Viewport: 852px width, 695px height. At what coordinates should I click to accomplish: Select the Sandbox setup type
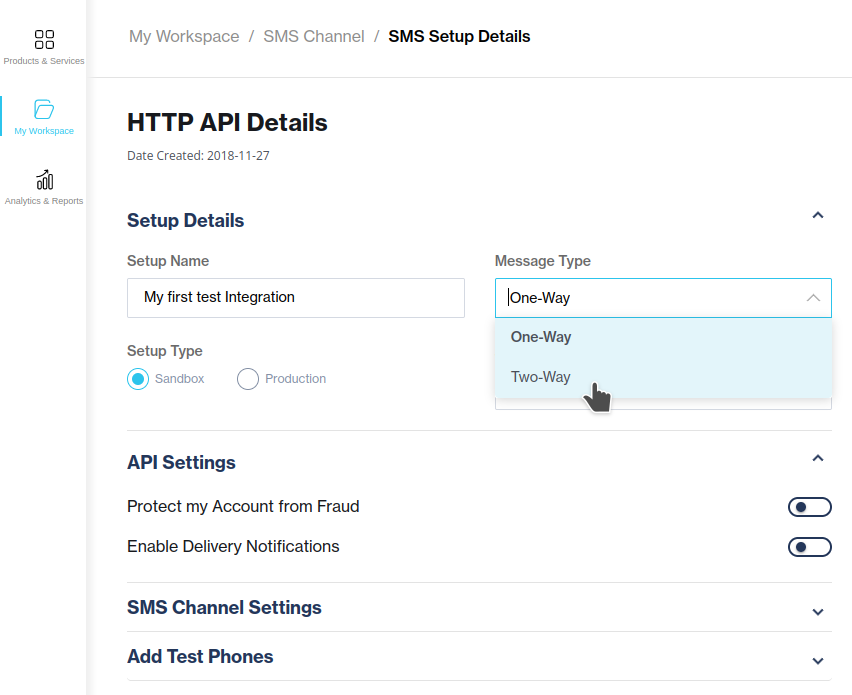click(x=139, y=379)
